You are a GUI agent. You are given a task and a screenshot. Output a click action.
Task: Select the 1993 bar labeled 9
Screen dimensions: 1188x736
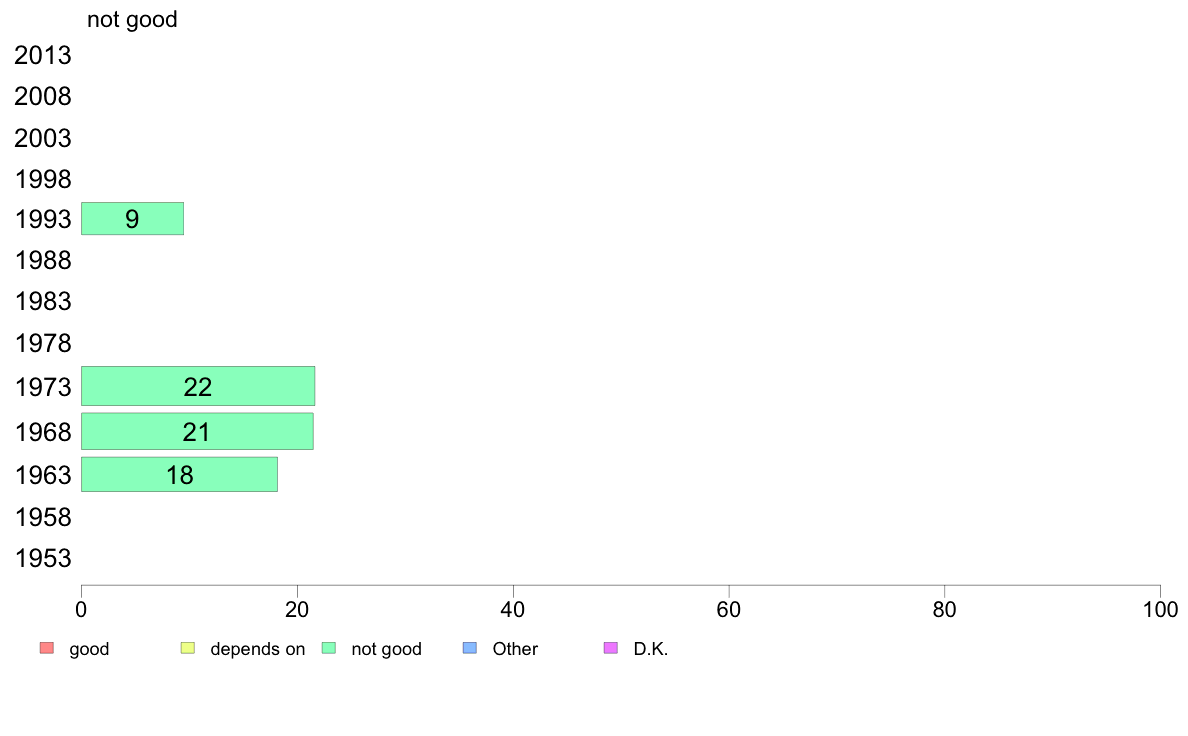[x=133, y=218]
